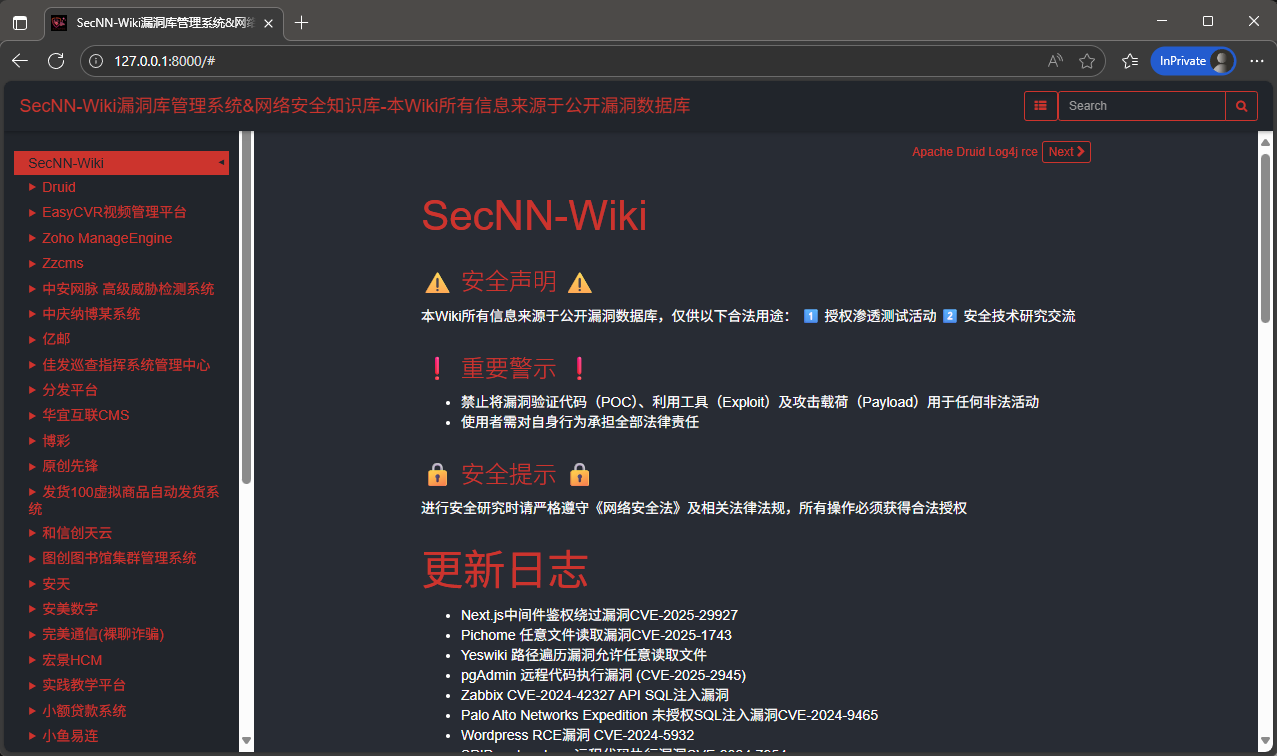Click the main page scrollbar down arrow
The width and height of the screenshot is (1277, 756).
tap(1265, 742)
